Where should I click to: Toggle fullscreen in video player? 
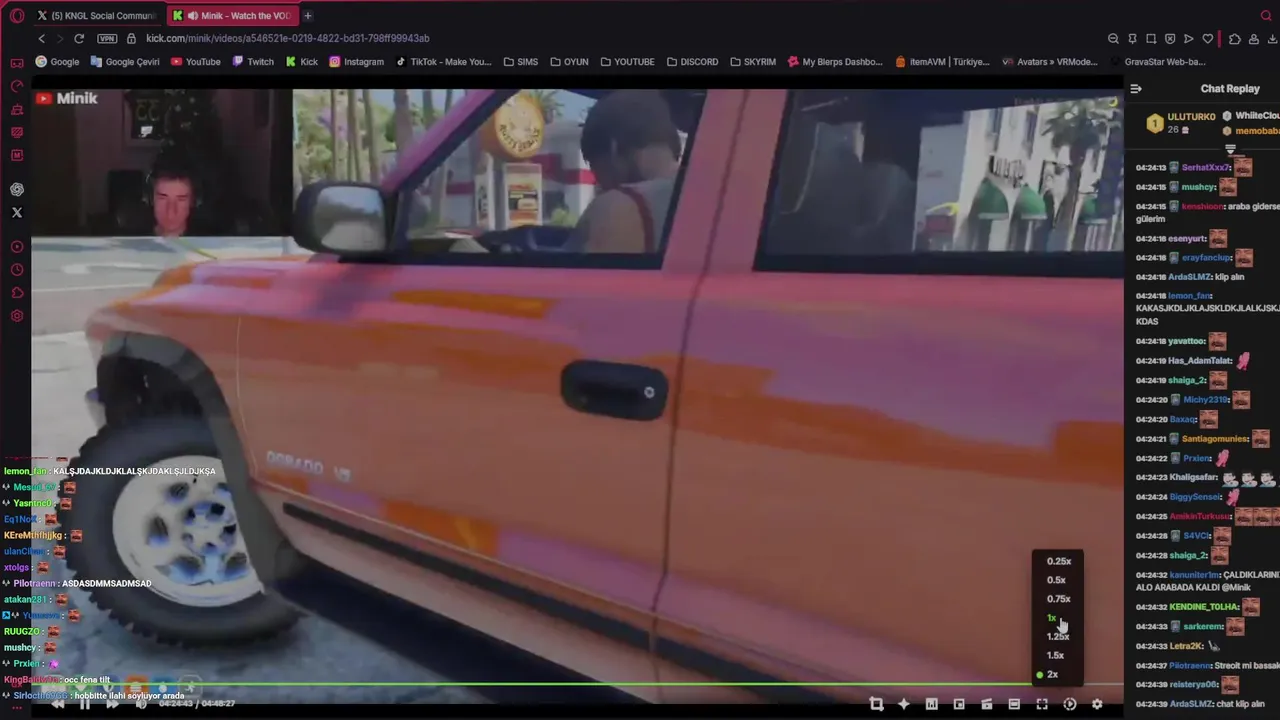click(1042, 704)
